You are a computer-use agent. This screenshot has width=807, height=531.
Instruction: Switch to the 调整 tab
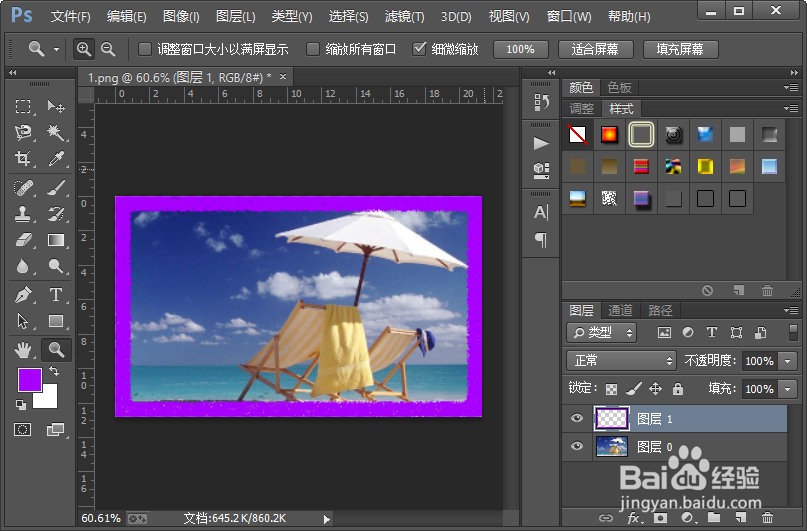tap(582, 109)
